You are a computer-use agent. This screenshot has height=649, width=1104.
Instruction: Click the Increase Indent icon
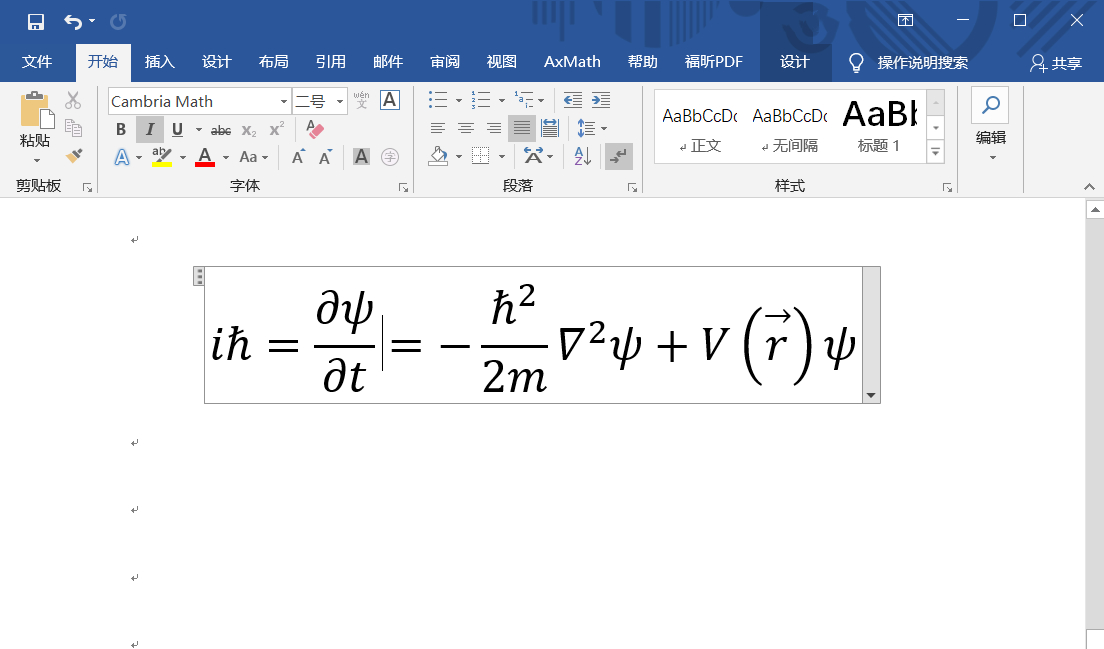[x=601, y=100]
